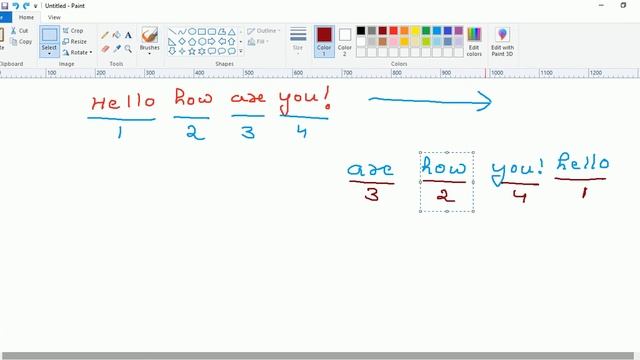Click the Resize button

[x=75, y=42]
